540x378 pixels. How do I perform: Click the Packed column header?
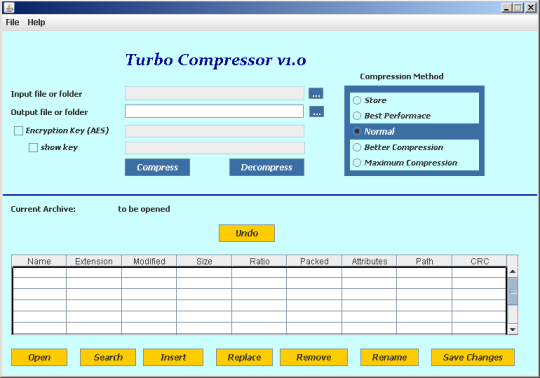tap(314, 261)
